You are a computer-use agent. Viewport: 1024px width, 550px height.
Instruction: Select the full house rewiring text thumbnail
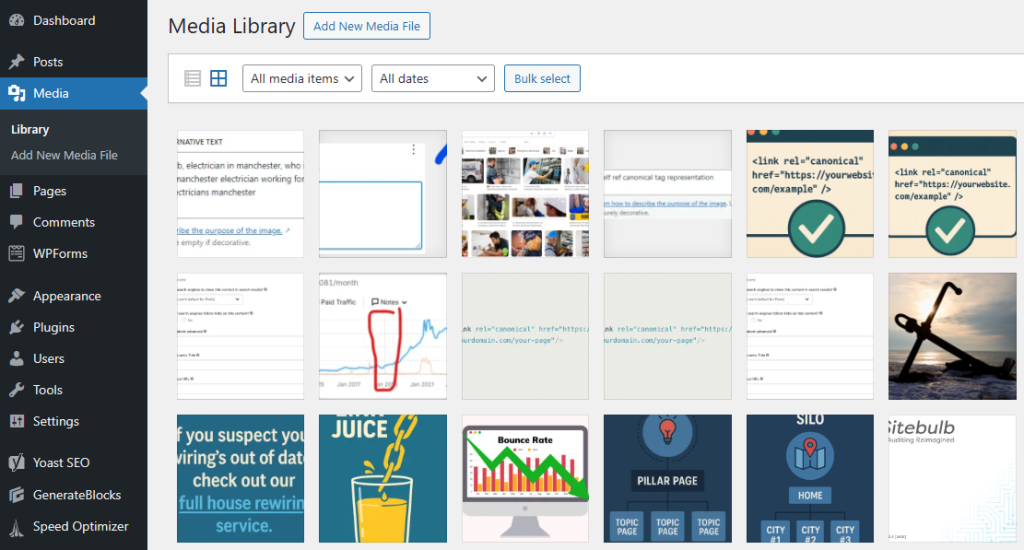tap(240, 479)
